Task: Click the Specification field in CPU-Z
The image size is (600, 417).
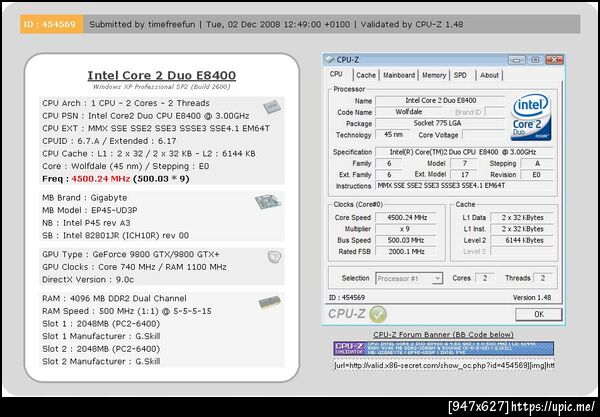Action: (x=464, y=152)
